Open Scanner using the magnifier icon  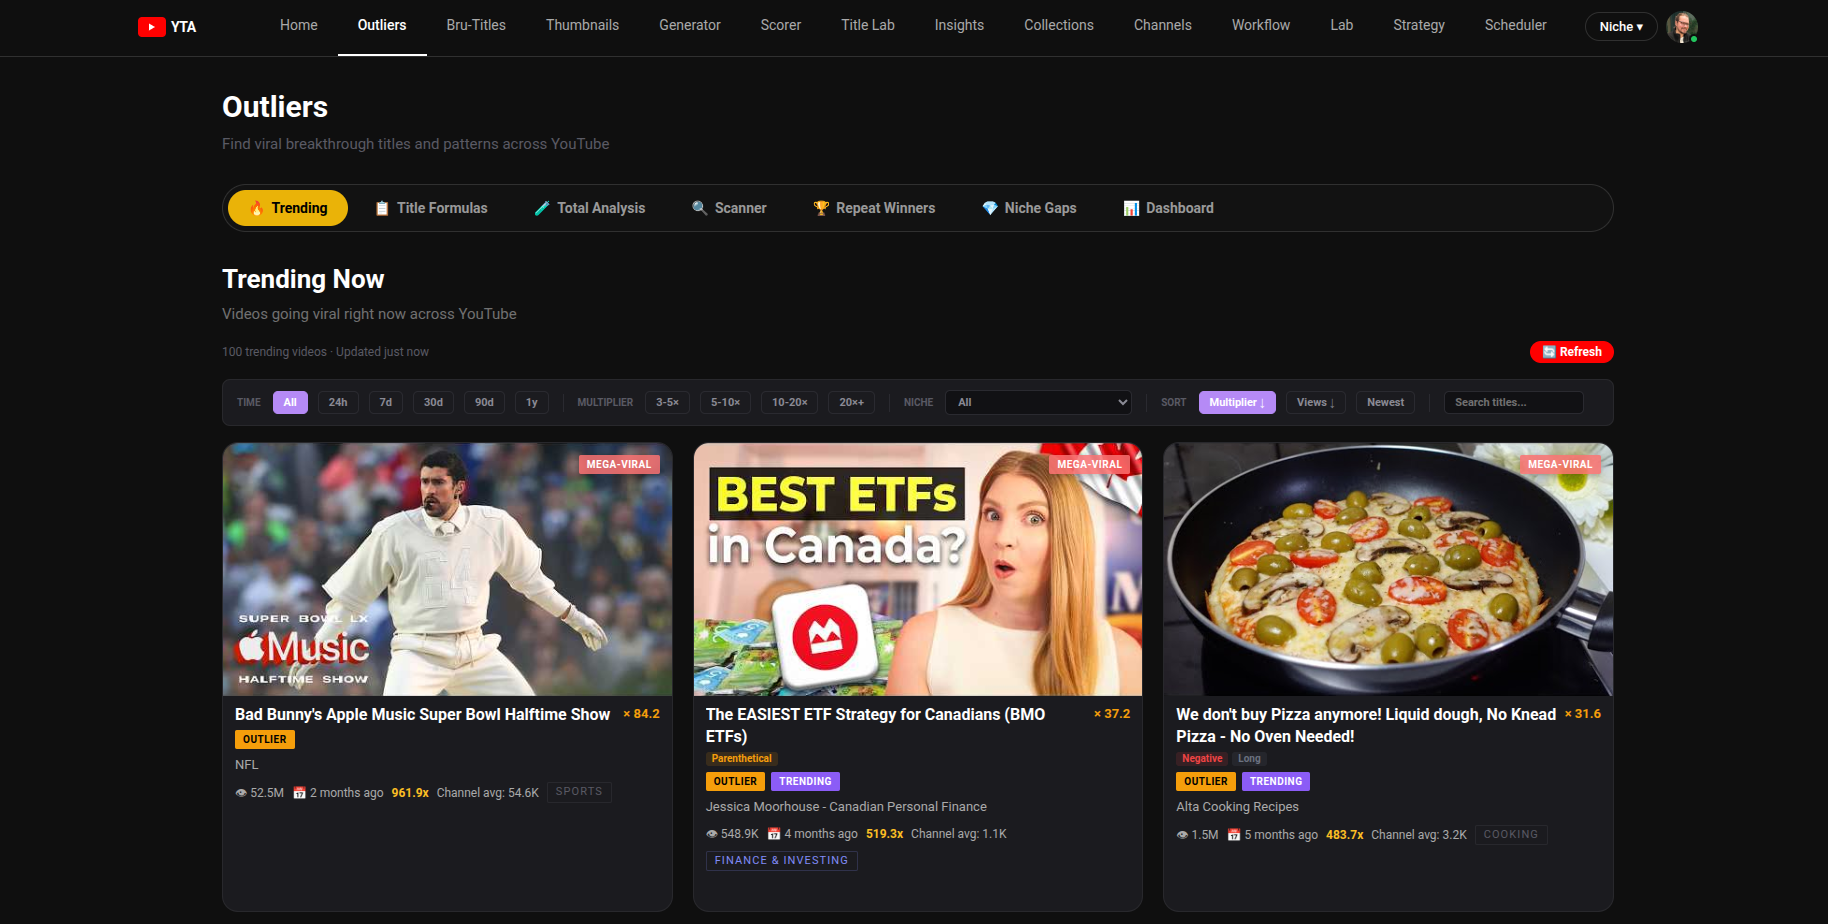[699, 208]
